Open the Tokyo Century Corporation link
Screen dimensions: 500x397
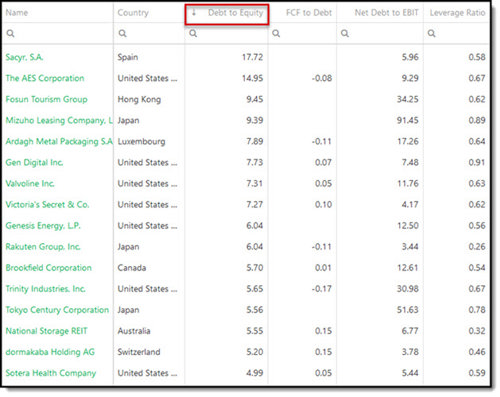(x=57, y=310)
